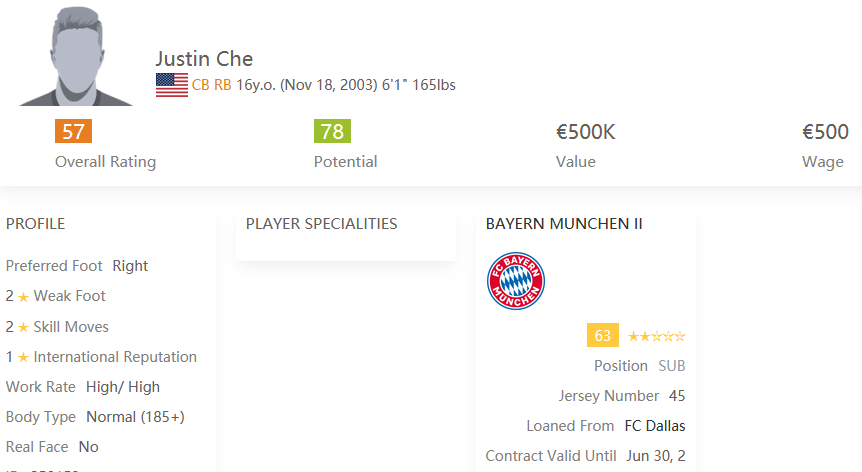Click the player silhouette avatar image
Image resolution: width=862 pixels, height=472 pixels.
[x=76, y=55]
